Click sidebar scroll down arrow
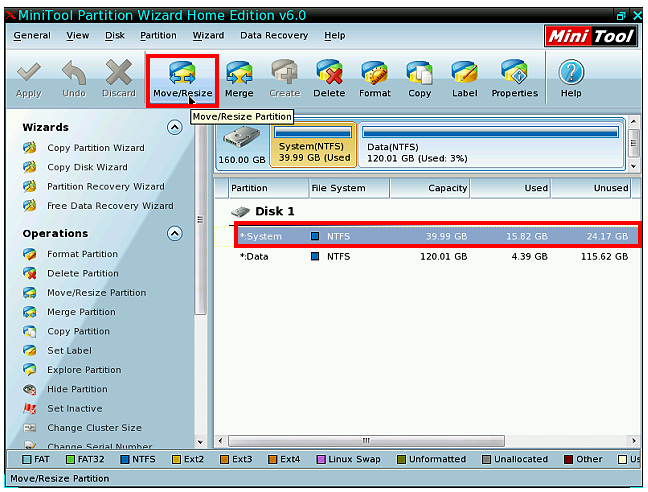The image size is (648, 492). click(x=200, y=442)
